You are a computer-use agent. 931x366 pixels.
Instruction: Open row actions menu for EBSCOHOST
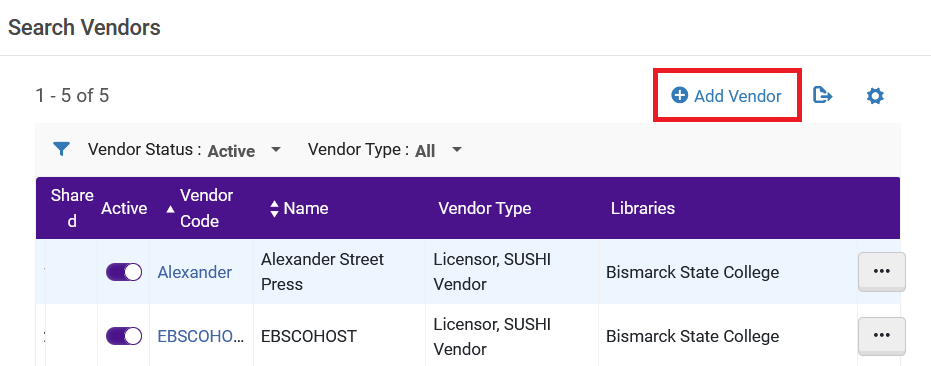tap(882, 336)
